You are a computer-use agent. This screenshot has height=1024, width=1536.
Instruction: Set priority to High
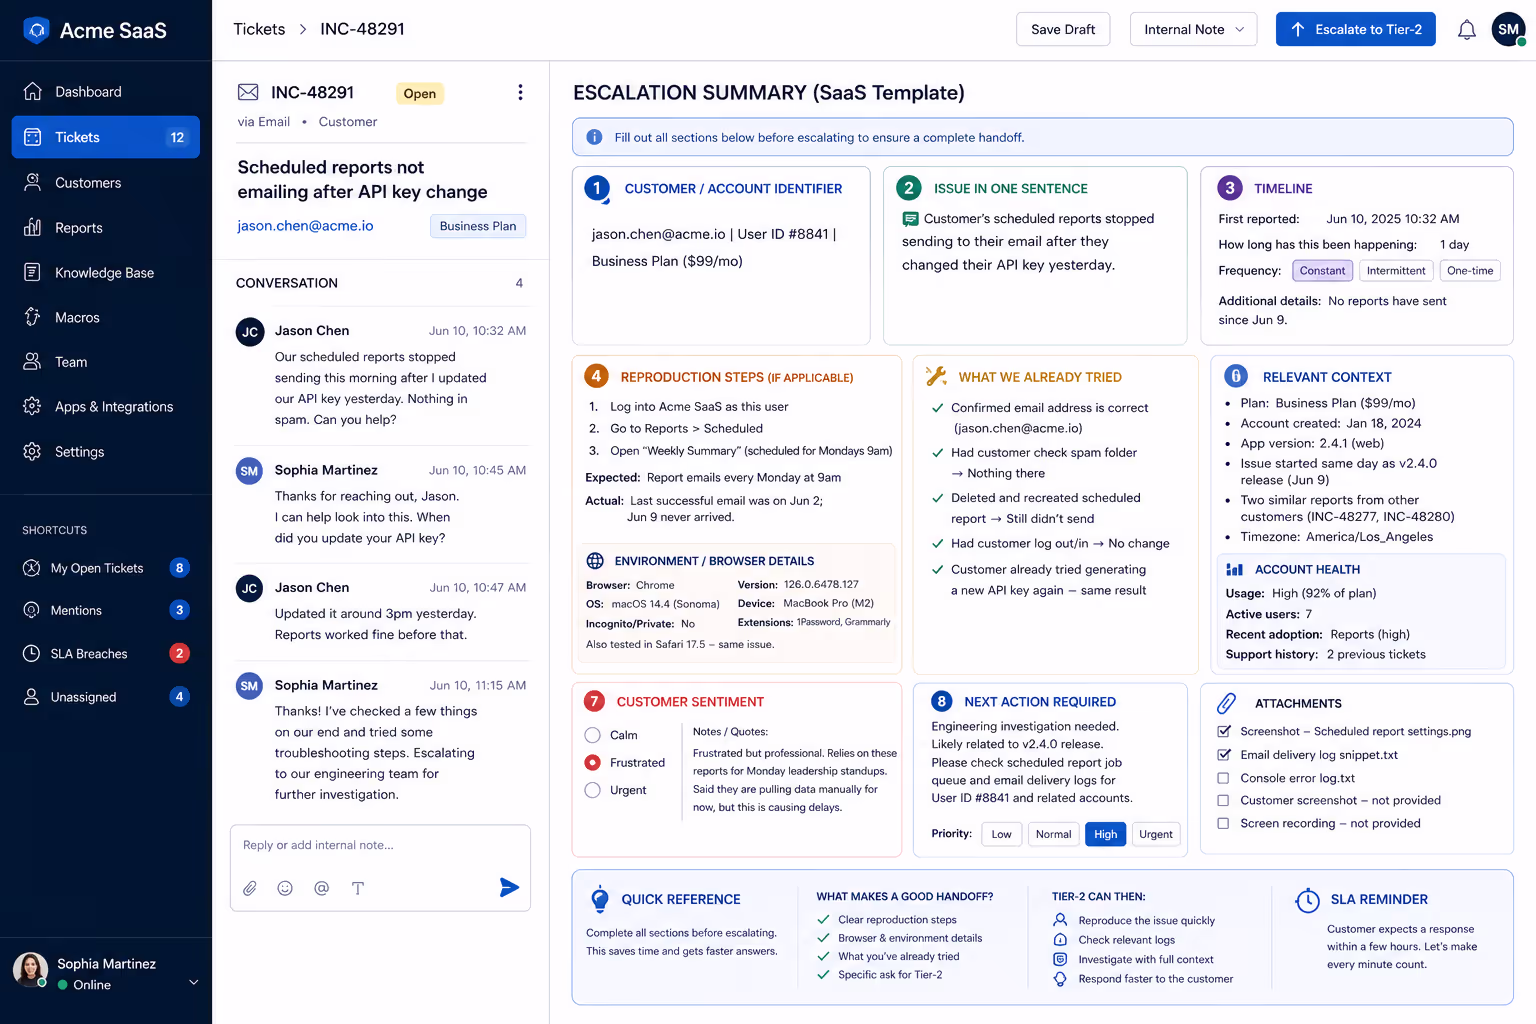tap(1106, 834)
